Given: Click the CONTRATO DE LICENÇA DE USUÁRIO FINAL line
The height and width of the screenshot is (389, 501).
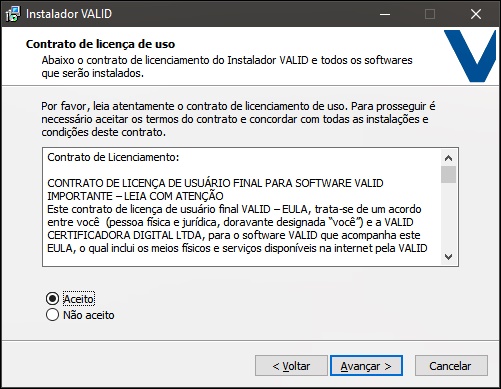Looking at the screenshot, I should pos(215,183).
